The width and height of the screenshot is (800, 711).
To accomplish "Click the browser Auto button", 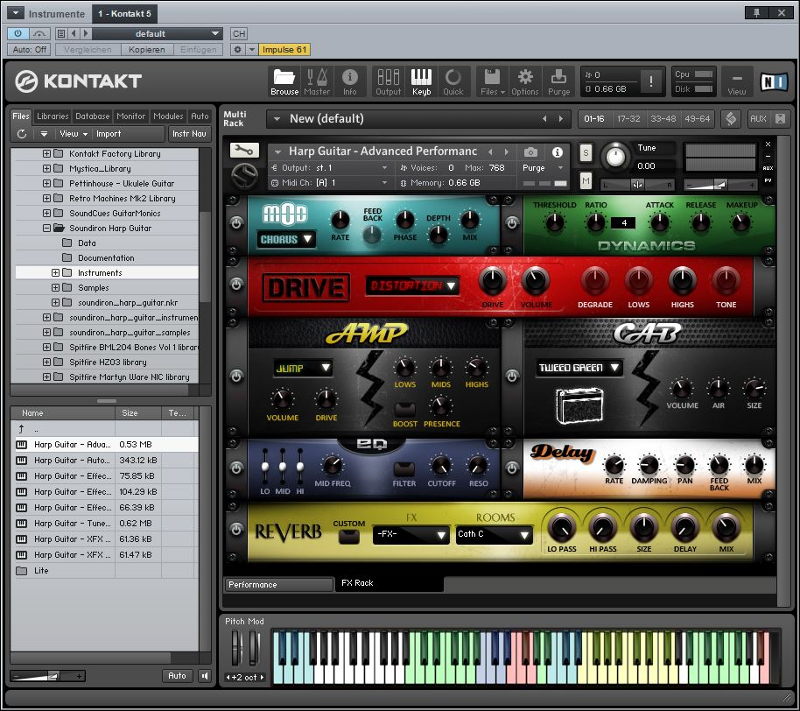I will pos(177,676).
